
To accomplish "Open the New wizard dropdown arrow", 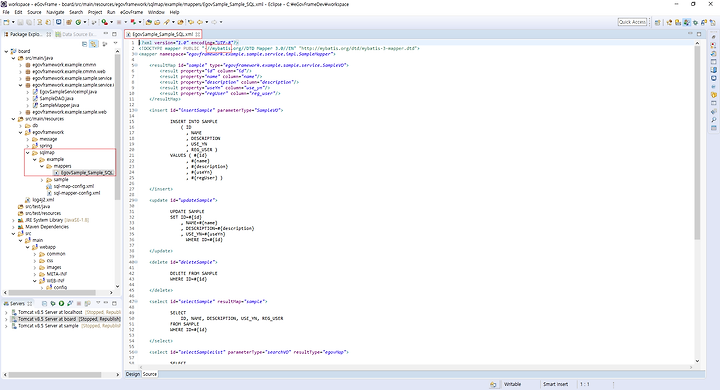I will click(13, 22).
